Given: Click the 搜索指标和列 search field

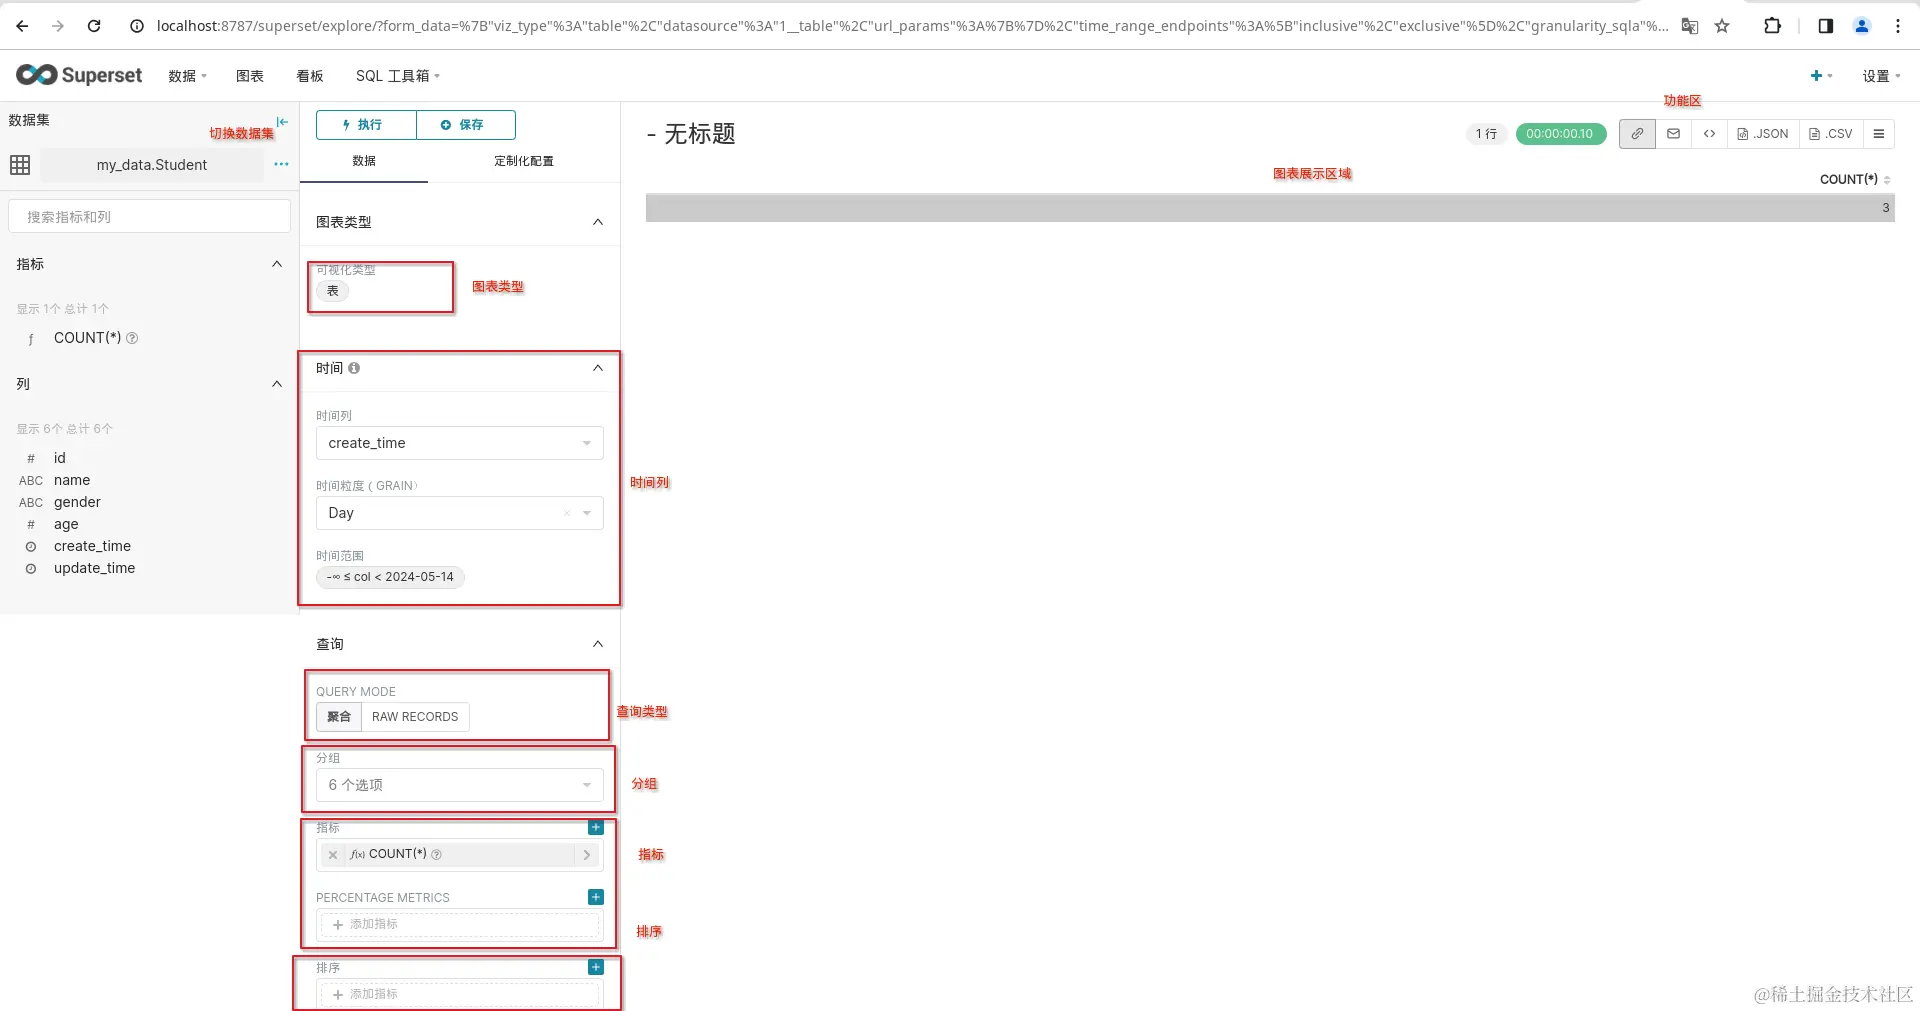Looking at the screenshot, I should [x=150, y=217].
